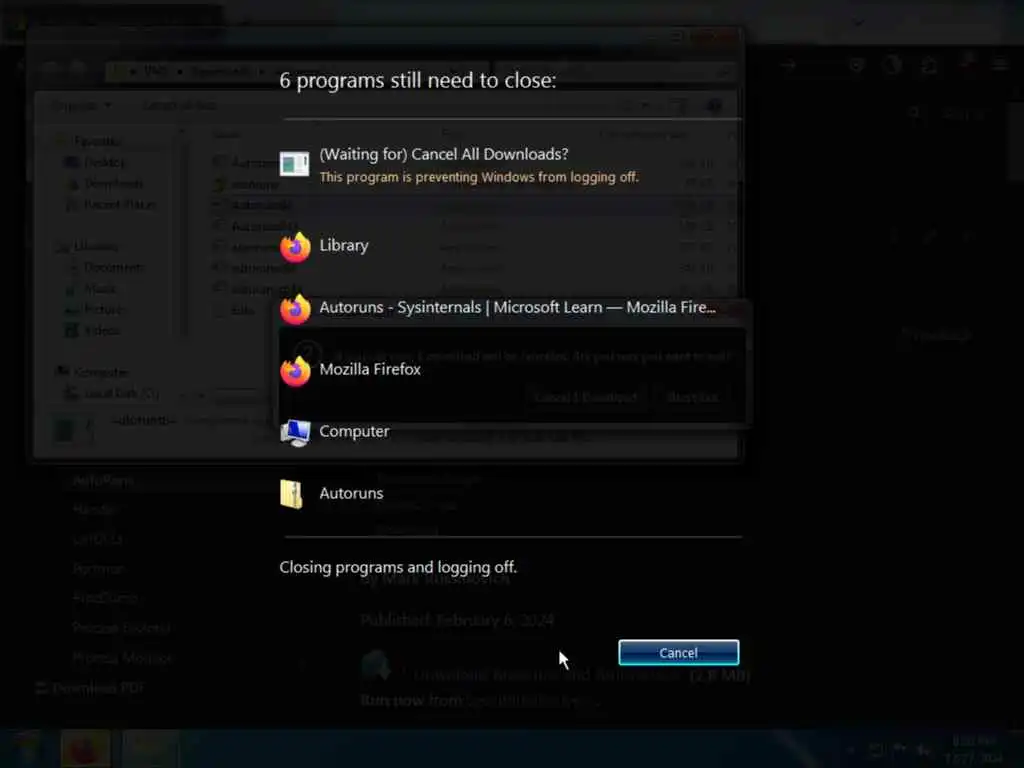1024x768 pixels.
Task: Cancel the log off process
Action: [x=679, y=652]
